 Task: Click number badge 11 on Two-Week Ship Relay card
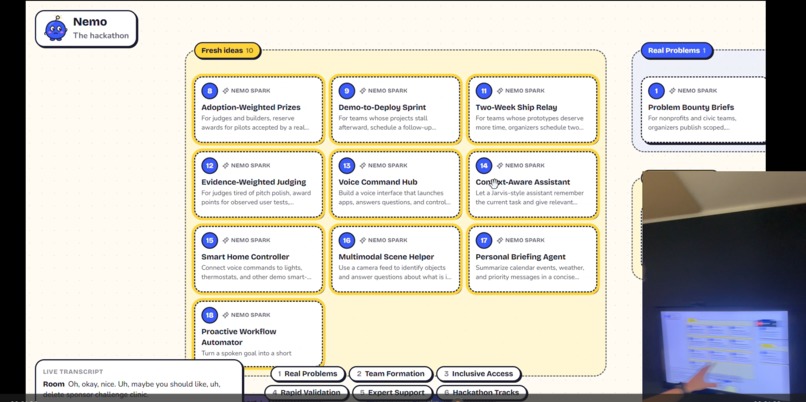coord(484,92)
